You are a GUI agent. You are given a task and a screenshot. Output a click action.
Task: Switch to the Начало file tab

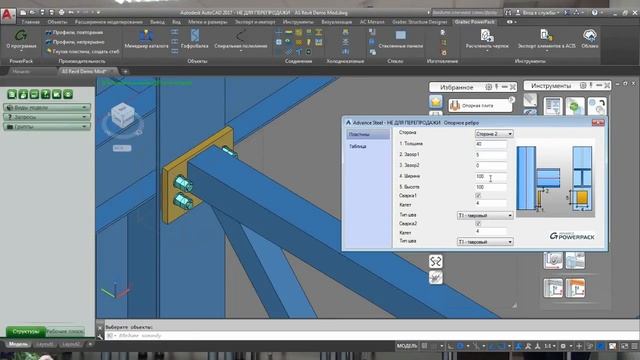coord(21,71)
